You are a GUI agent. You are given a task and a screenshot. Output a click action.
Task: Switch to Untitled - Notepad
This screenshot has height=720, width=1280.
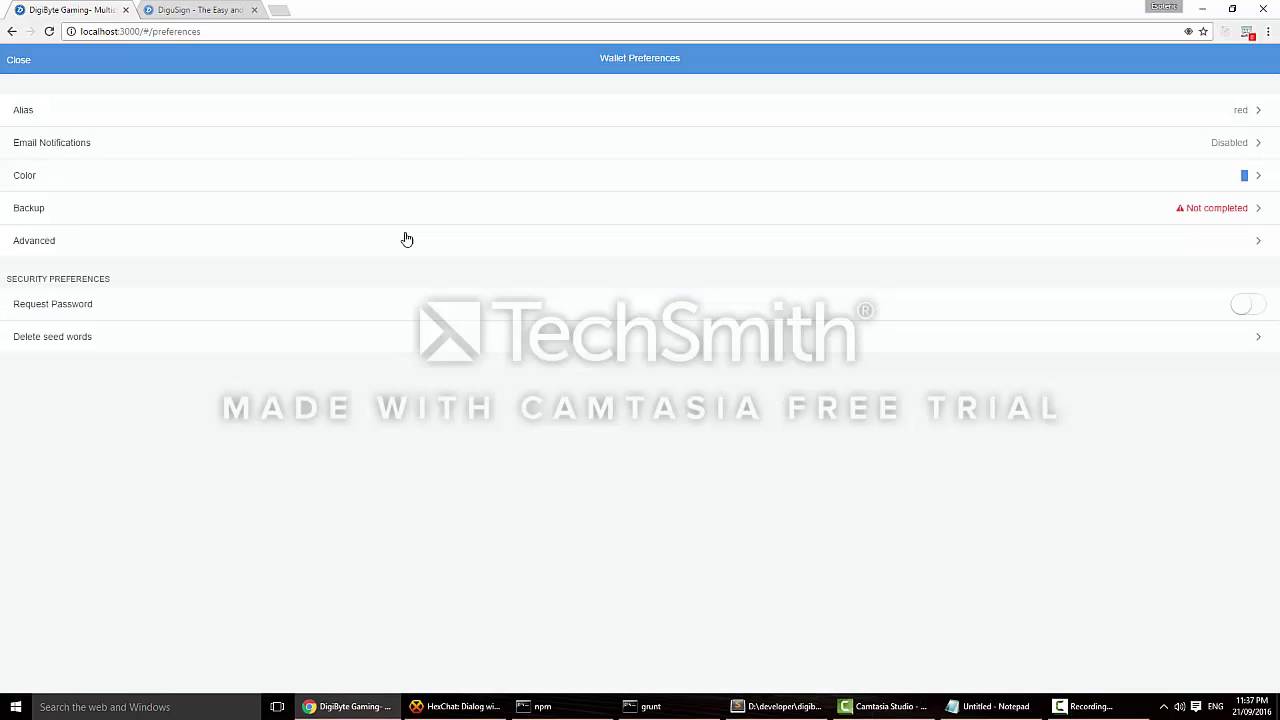[x=990, y=706]
